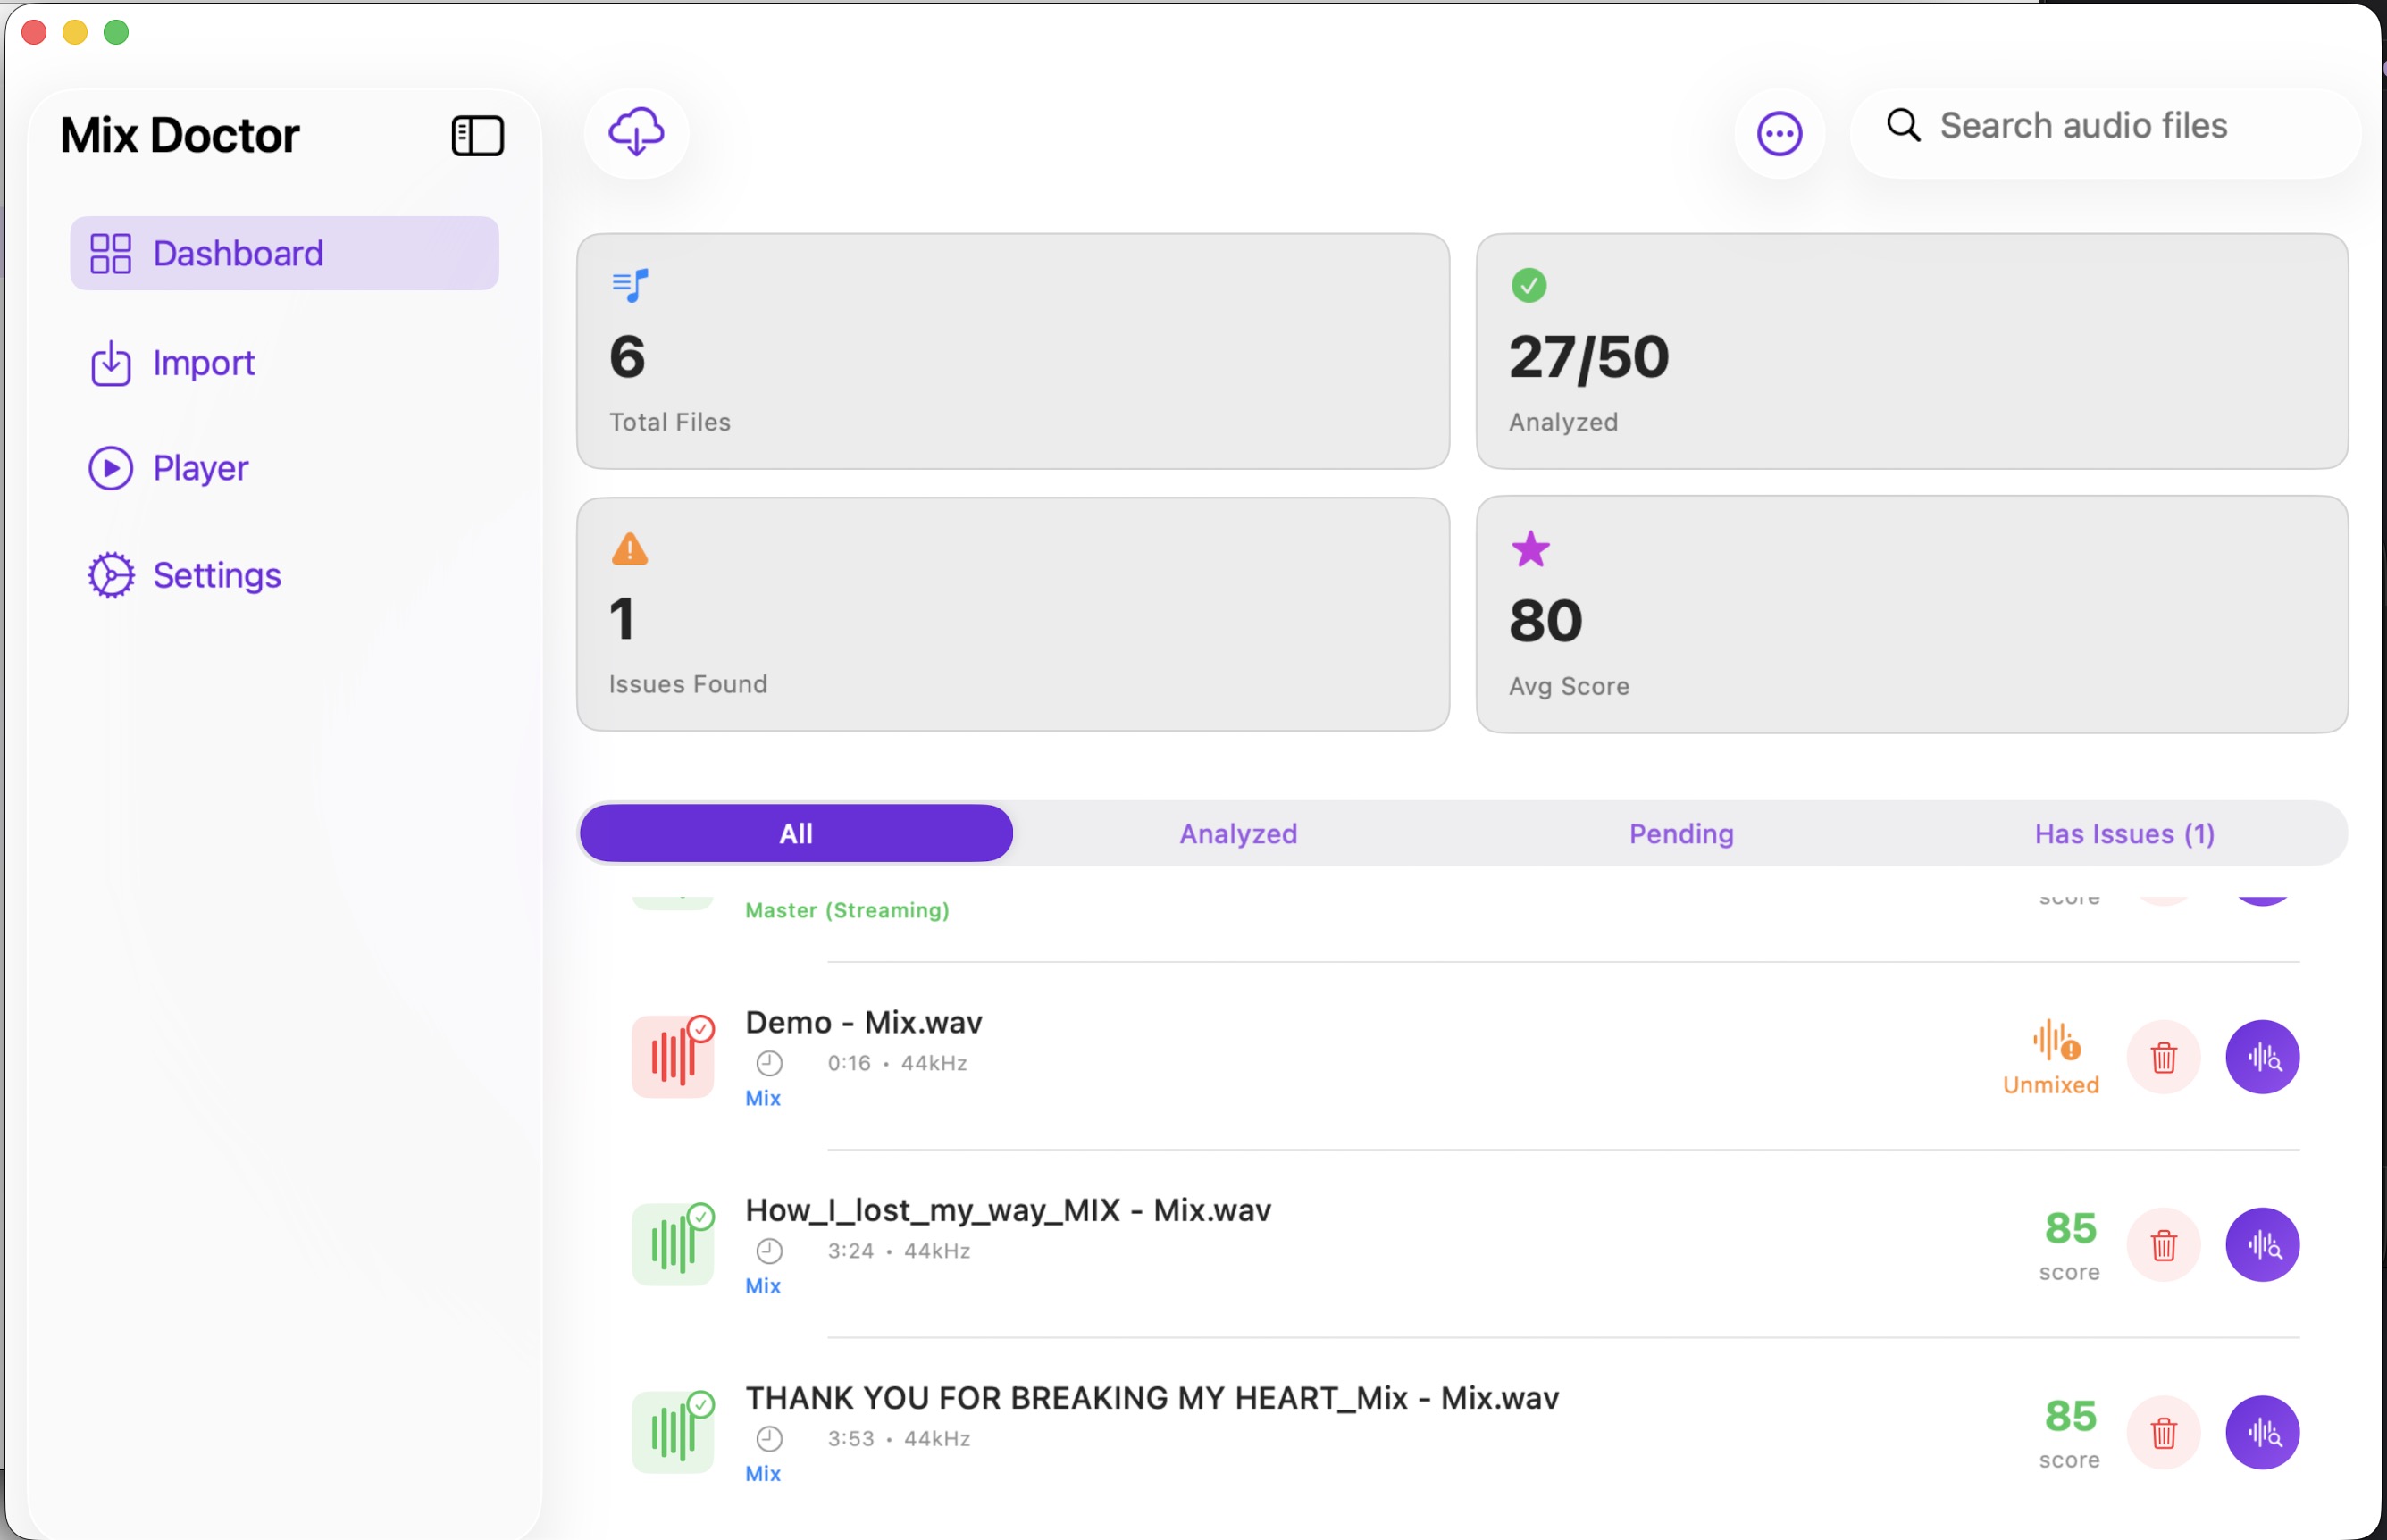Collapse the sidebar with the panel toggle
2387x1540 pixels.
[x=477, y=135]
